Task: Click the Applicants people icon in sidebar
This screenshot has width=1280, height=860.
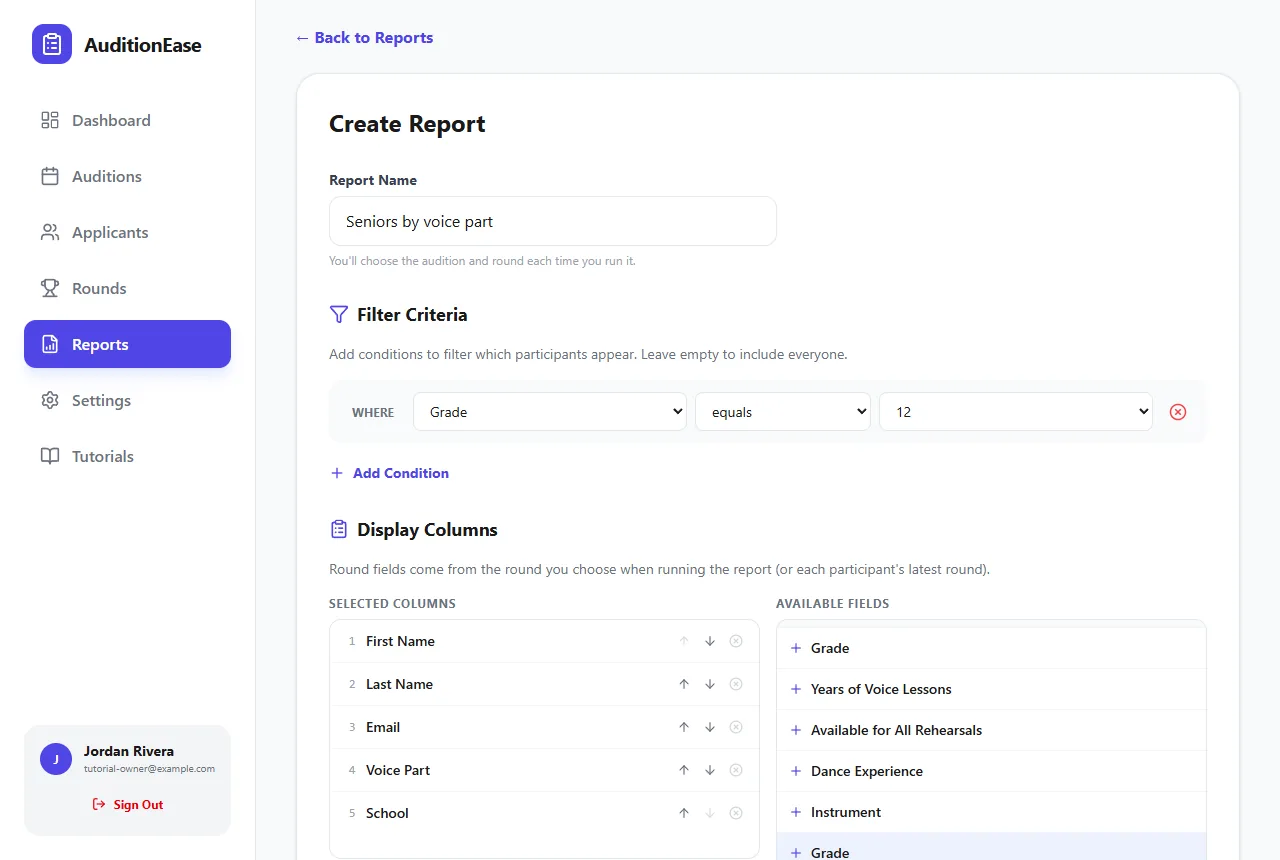Action: [50, 232]
